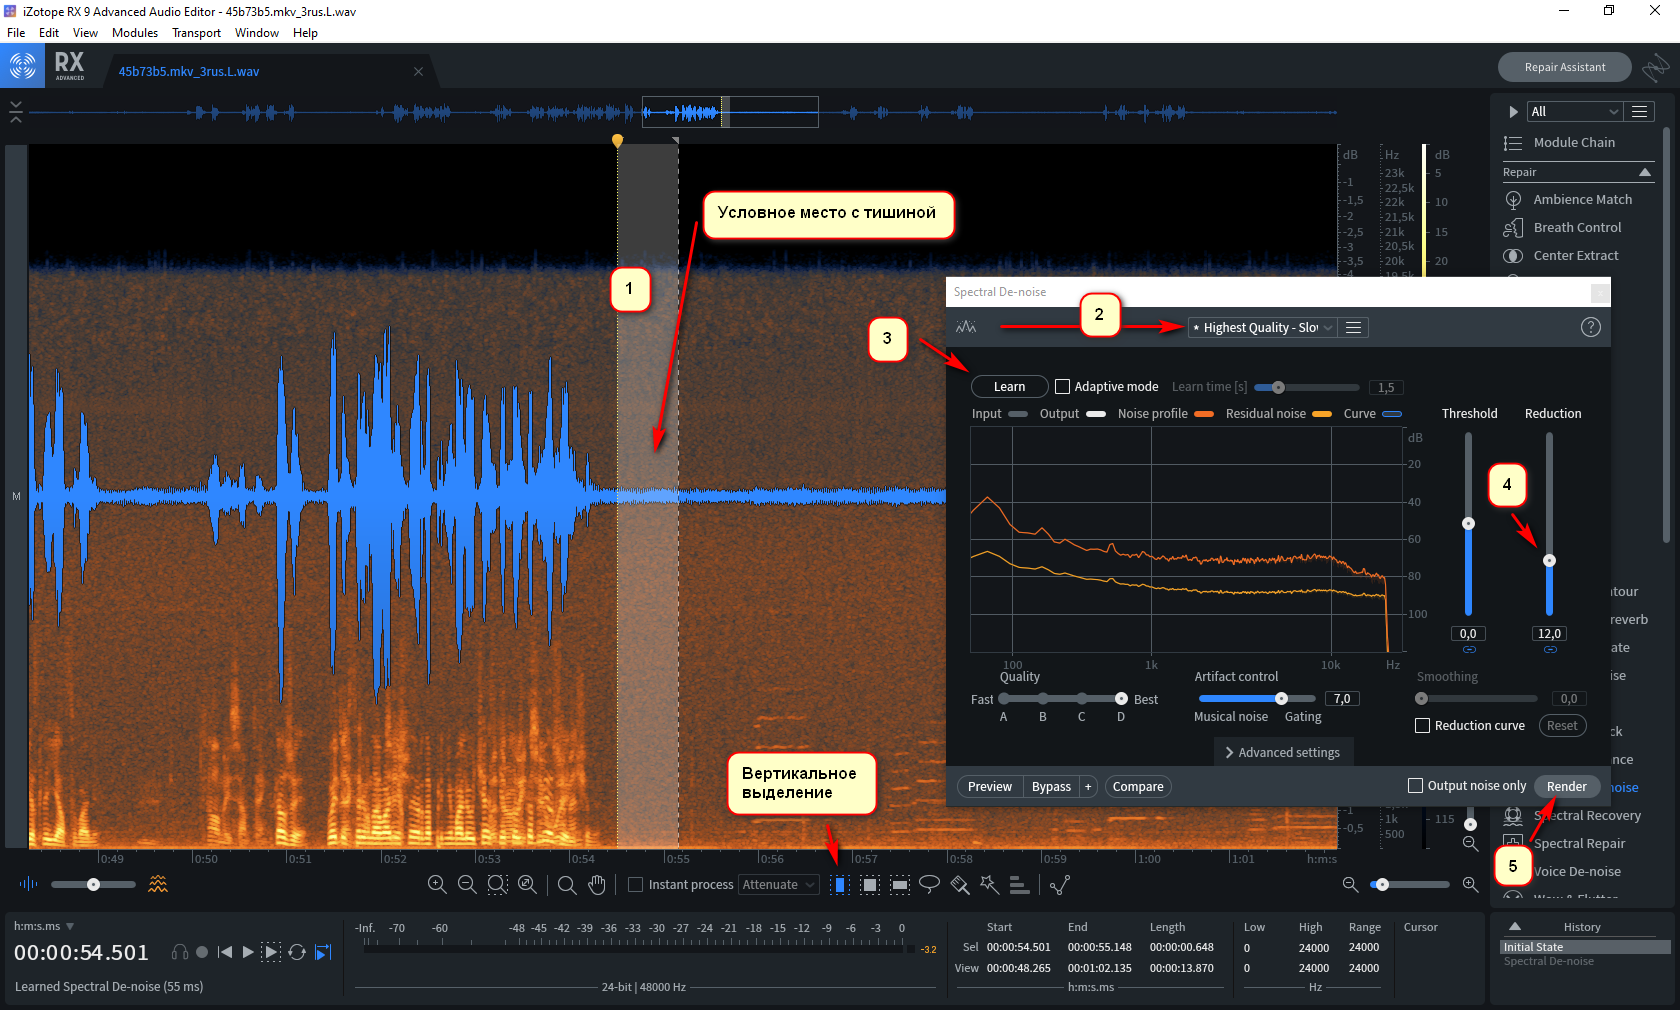Screen dimensions: 1680x1010
Task: Open the Transport menu
Action: pyautogui.click(x=196, y=33)
